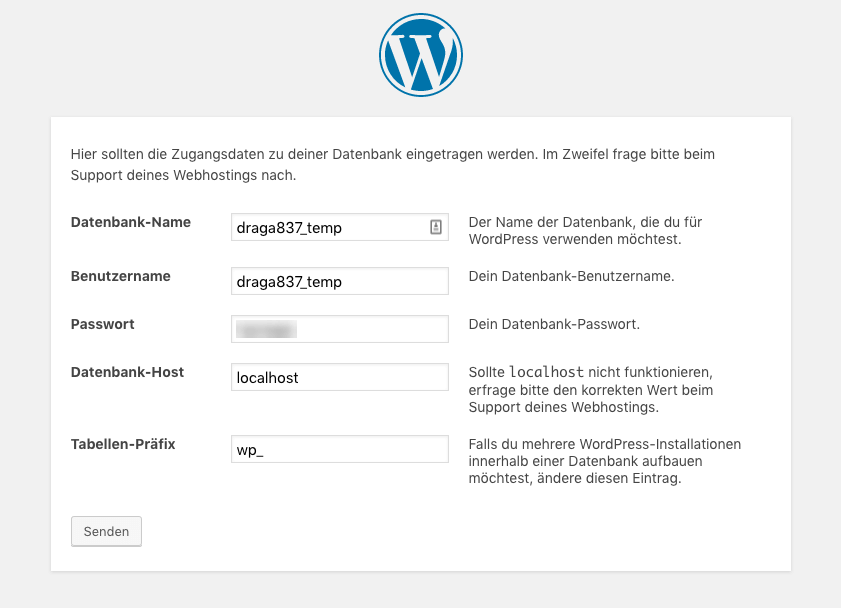Click the Datenbank-Name label
The image size is (841, 608).
tap(131, 223)
